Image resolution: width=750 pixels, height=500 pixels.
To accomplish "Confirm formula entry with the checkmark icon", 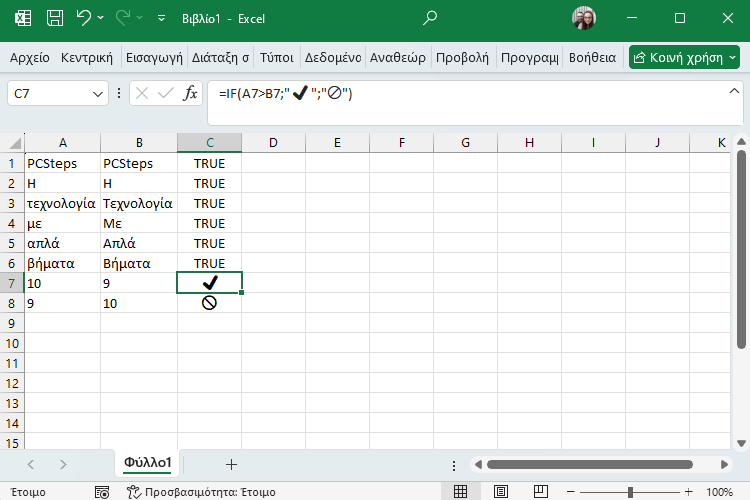I will tap(165, 93).
